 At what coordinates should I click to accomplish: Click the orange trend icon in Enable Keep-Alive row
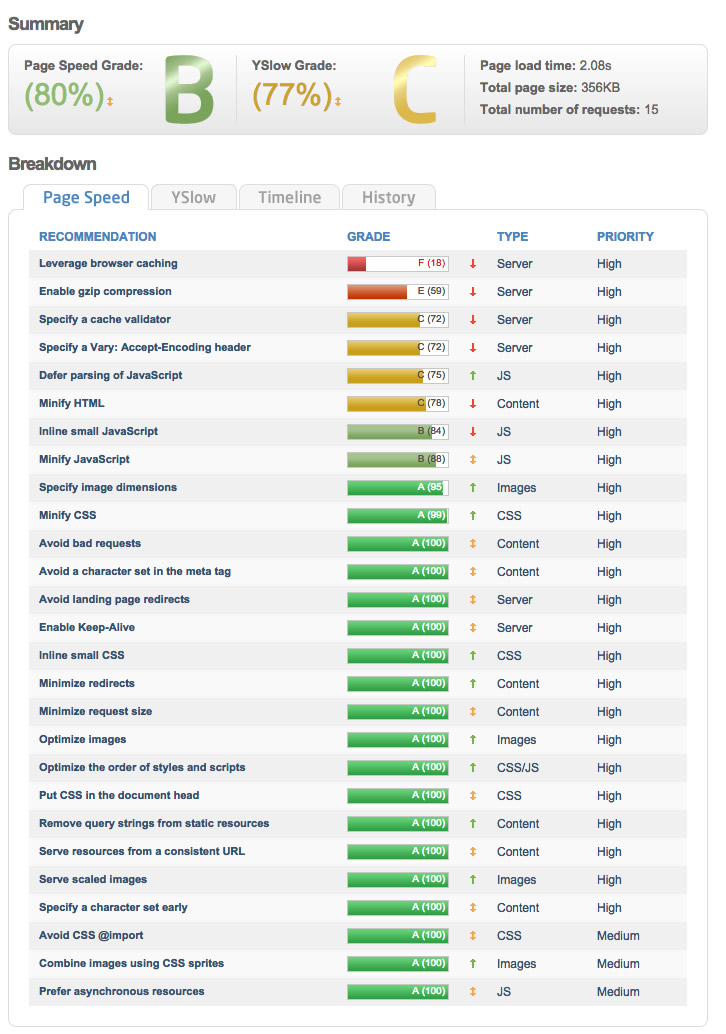(x=473, y=628)
